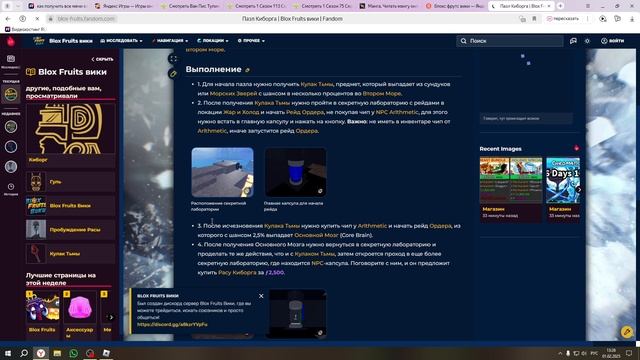The height and width of the screenshot is (360, 640).
Task: Open the Гуль sidebar page
Action: 71,182
